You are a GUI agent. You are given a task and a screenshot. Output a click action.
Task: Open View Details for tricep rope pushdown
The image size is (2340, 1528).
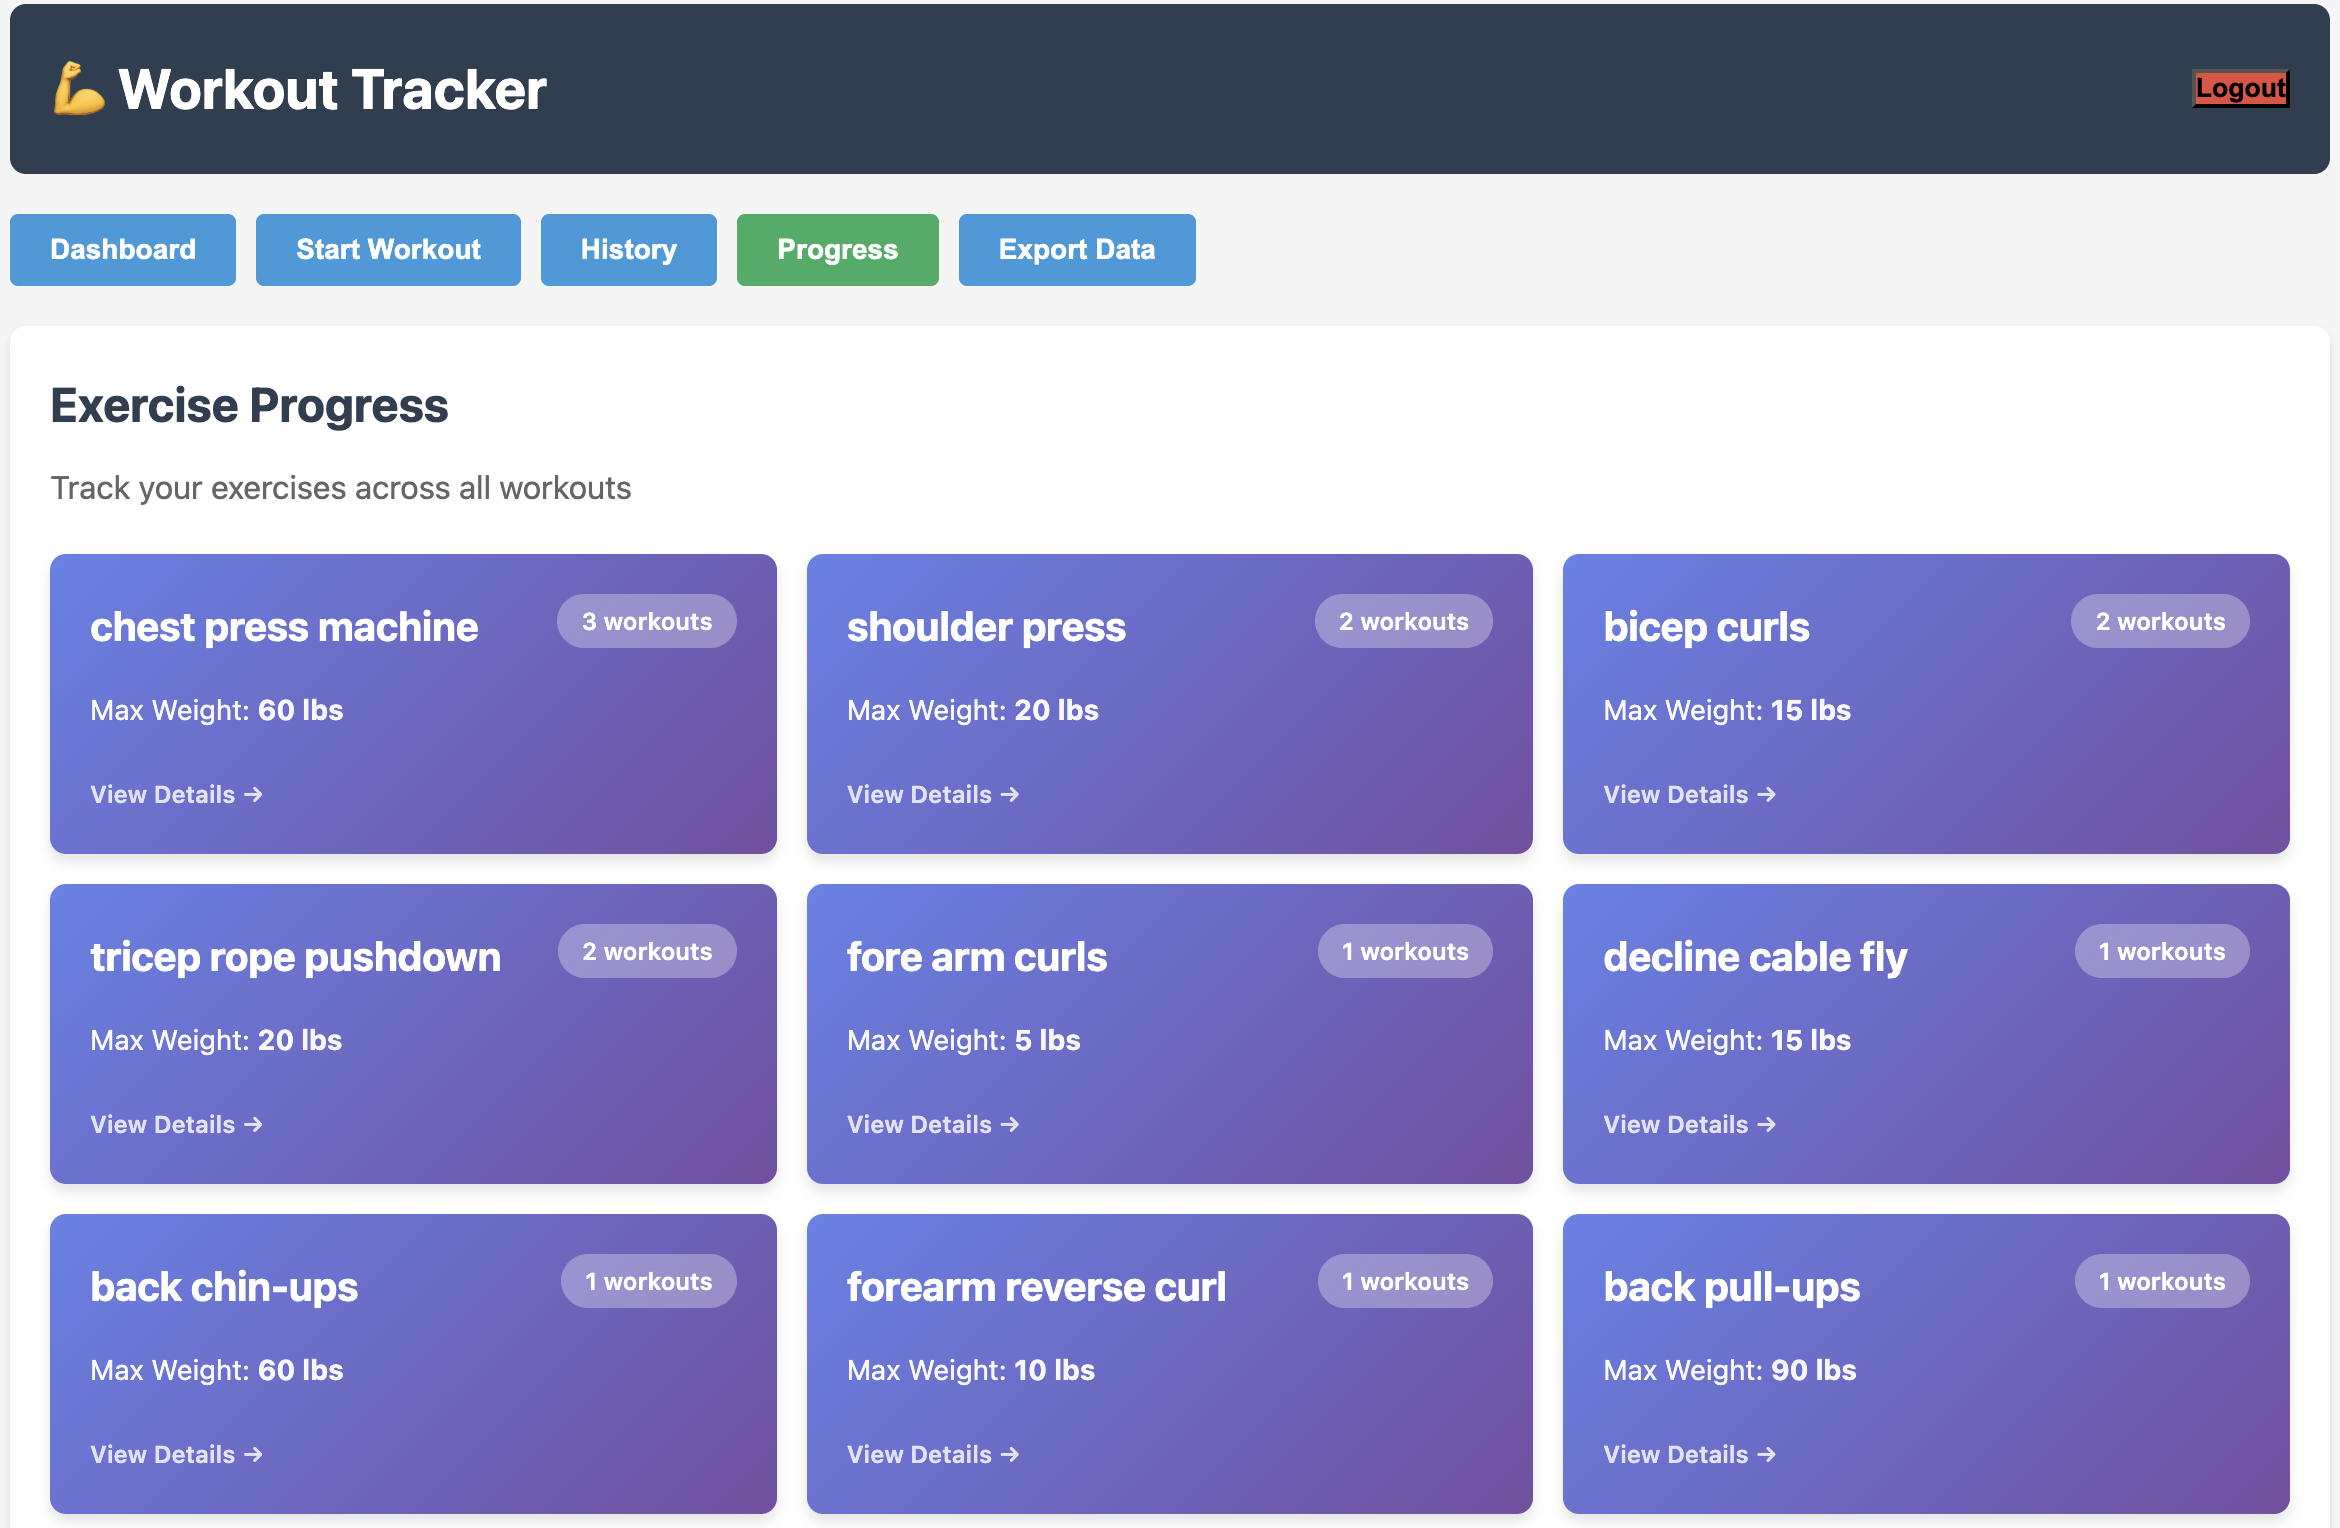pyautogui.click(x=175, y=1124)
